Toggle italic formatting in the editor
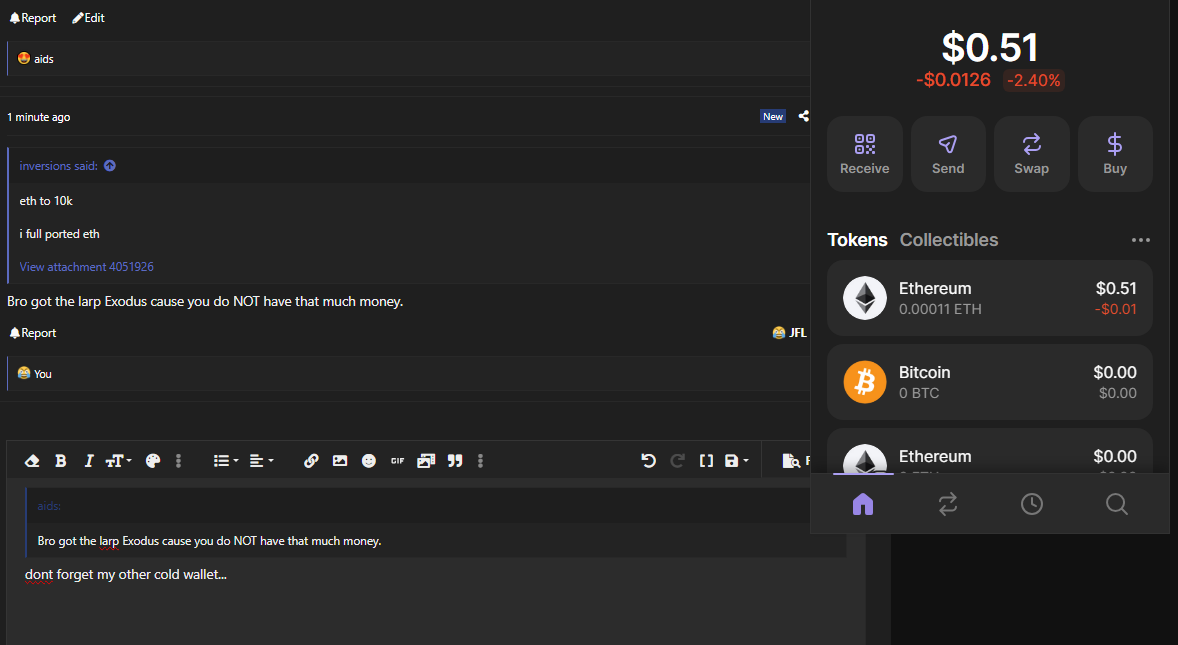This screenshot has height=645, width=1178. tap(89, 460)
